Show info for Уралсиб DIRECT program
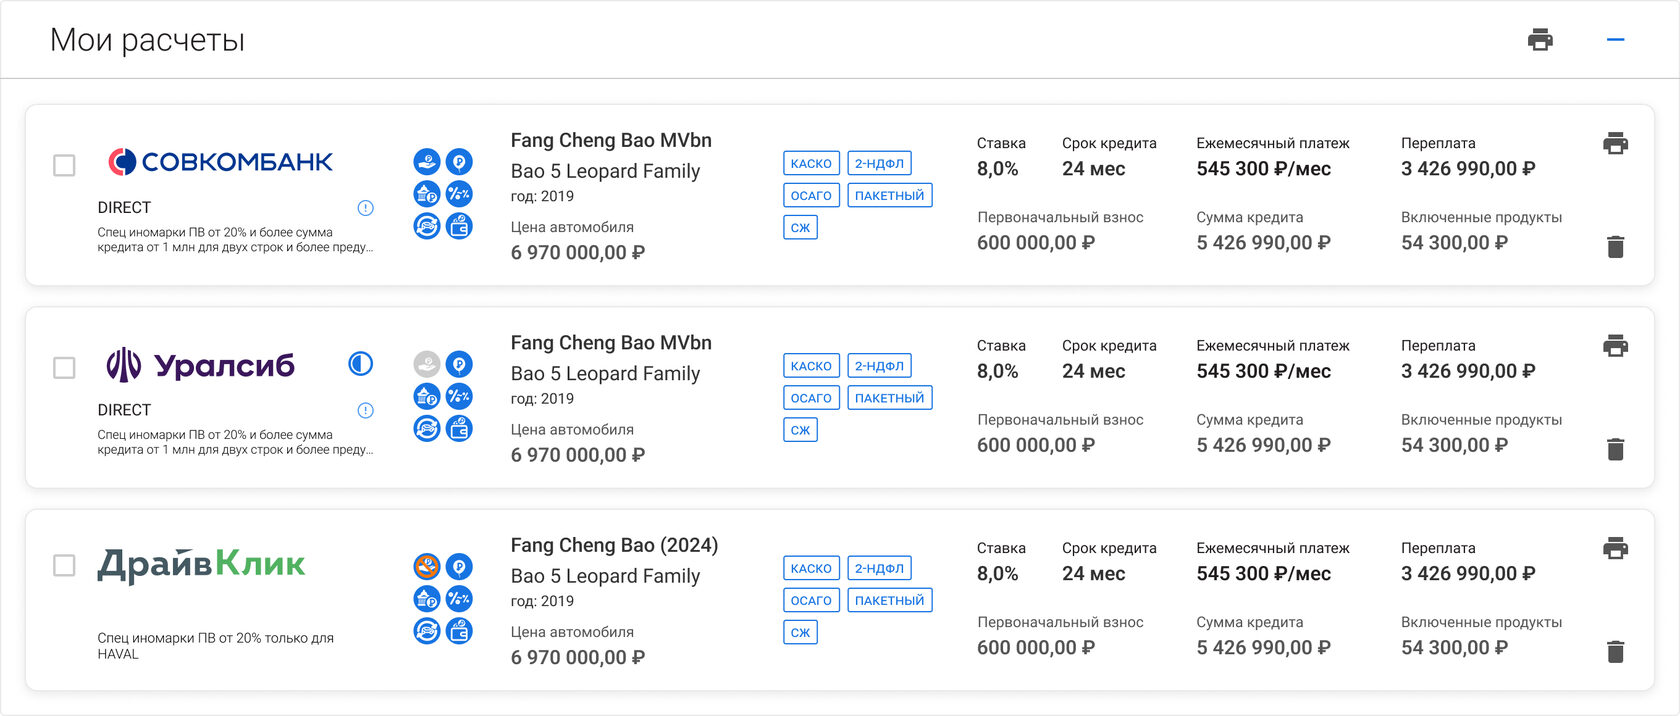This screenshot has height=716, width=1680. (x=366, y=410)
